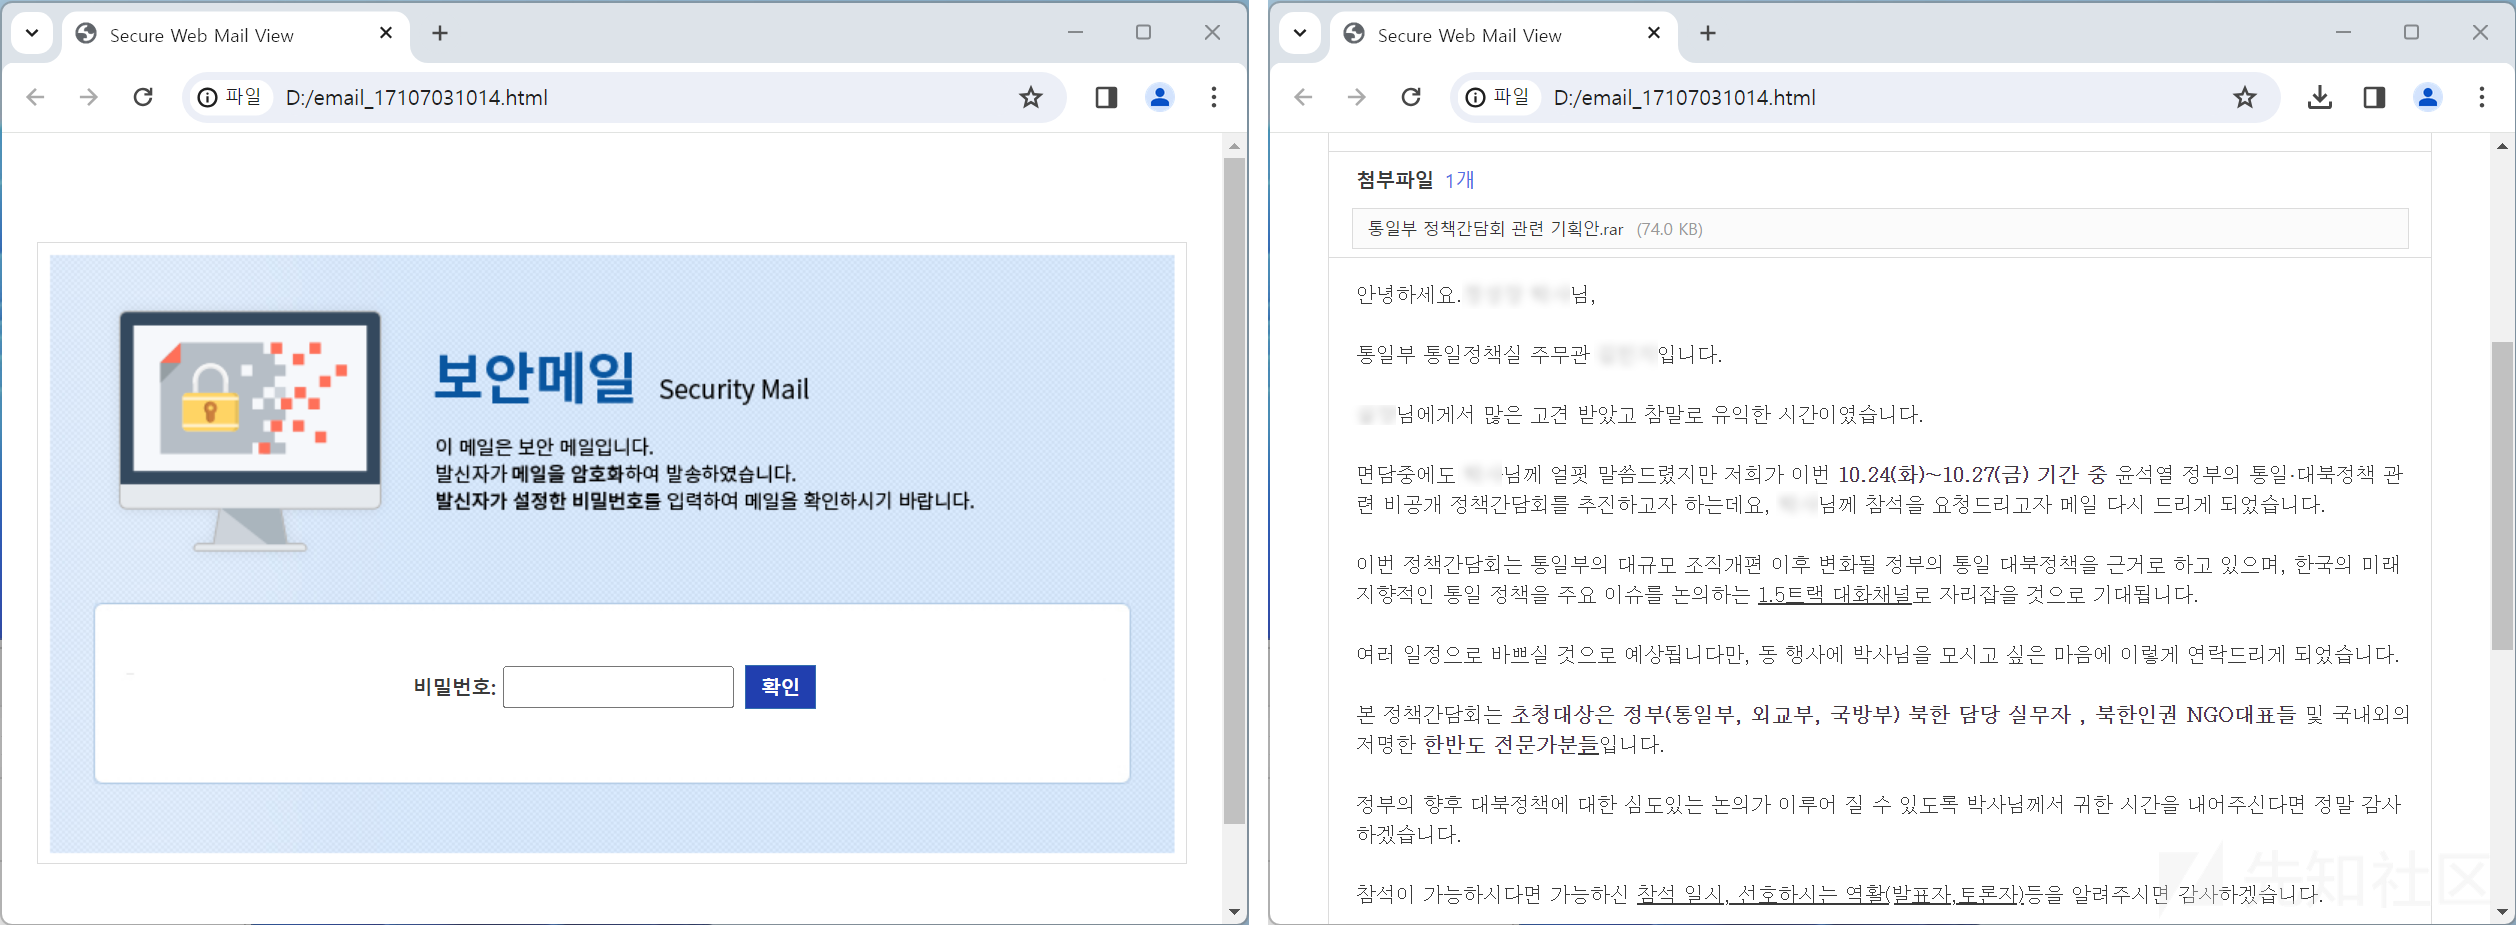The height and width of the screenshot is (925, 2516).
Task: Go forward in left browser window
Action: pos(89,97)
